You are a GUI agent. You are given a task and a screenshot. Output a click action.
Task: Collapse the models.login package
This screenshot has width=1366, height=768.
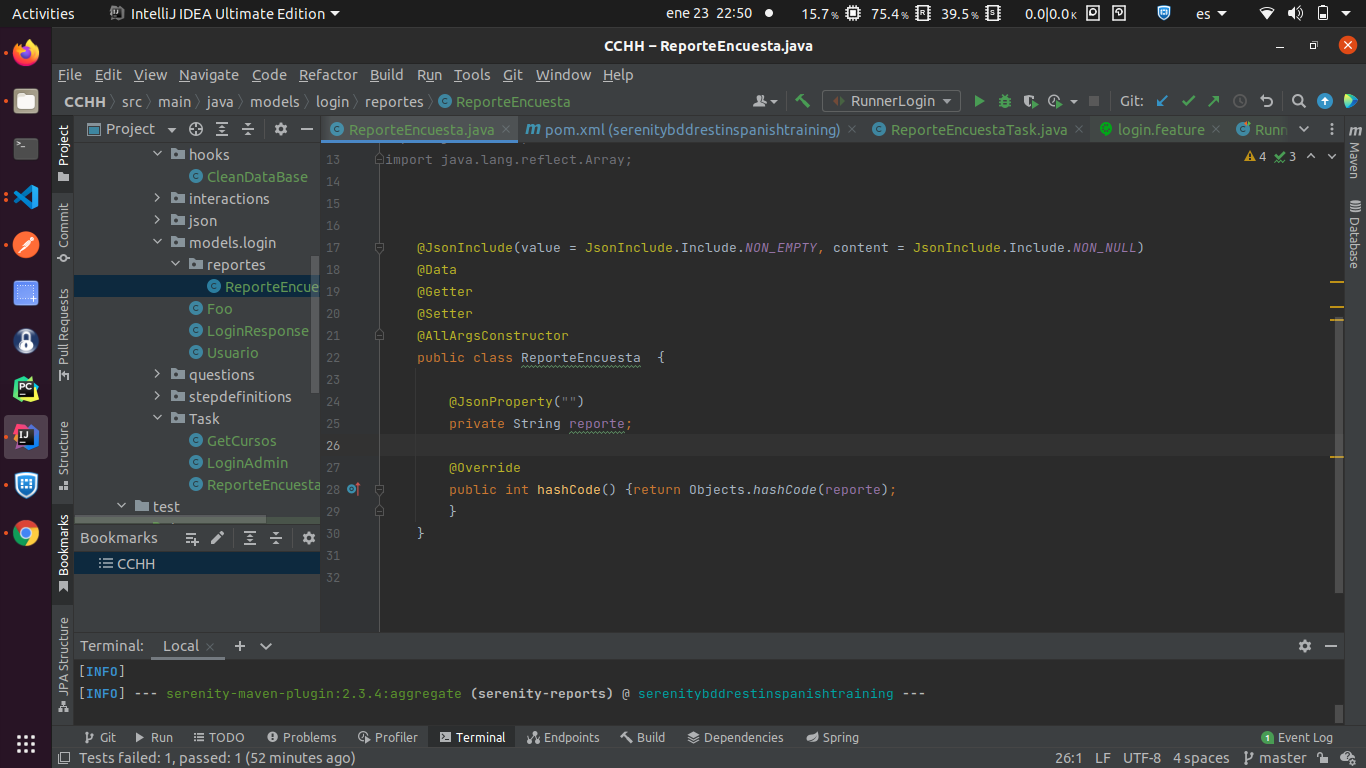[155, 242]
